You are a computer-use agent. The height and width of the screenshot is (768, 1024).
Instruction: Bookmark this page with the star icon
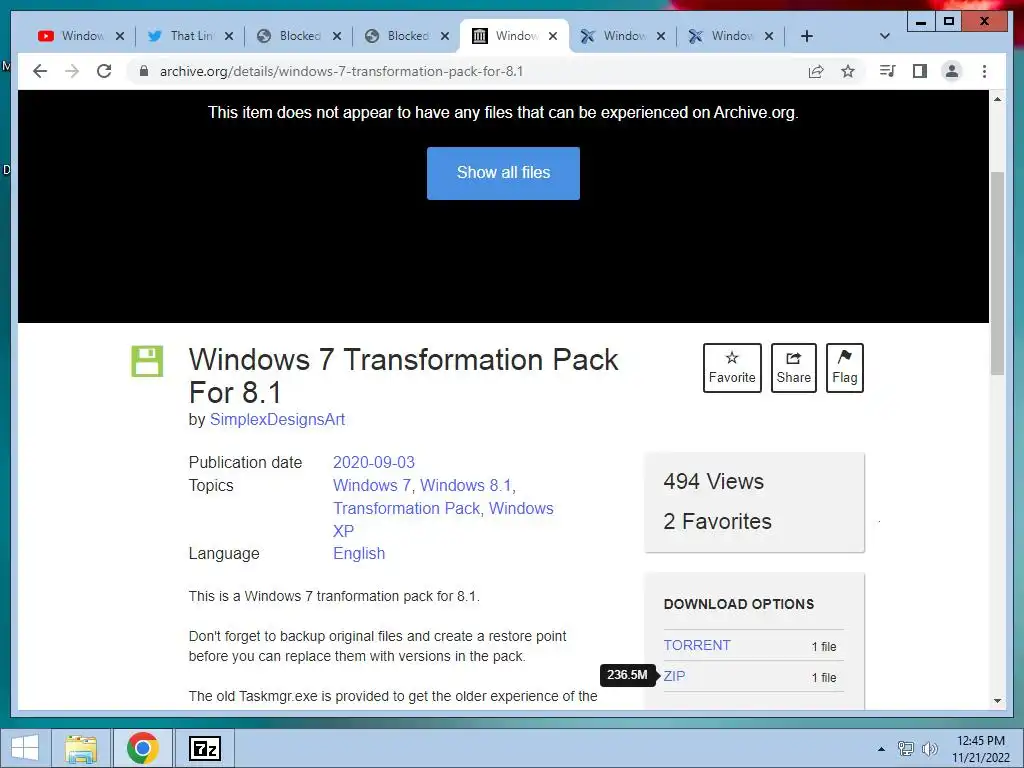[848, 71]
